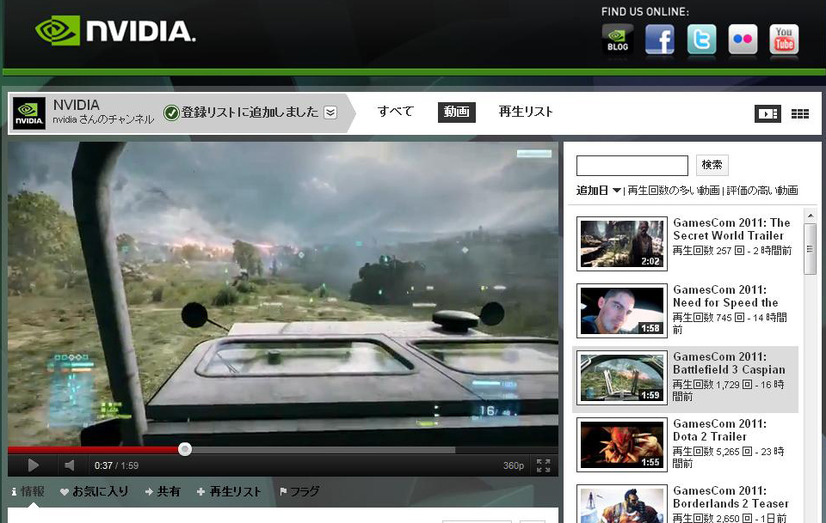Image resolution: width=826 pixels, height=523 pixels.
Task: Open Need for Speed the video title
Action: point(725,296)
